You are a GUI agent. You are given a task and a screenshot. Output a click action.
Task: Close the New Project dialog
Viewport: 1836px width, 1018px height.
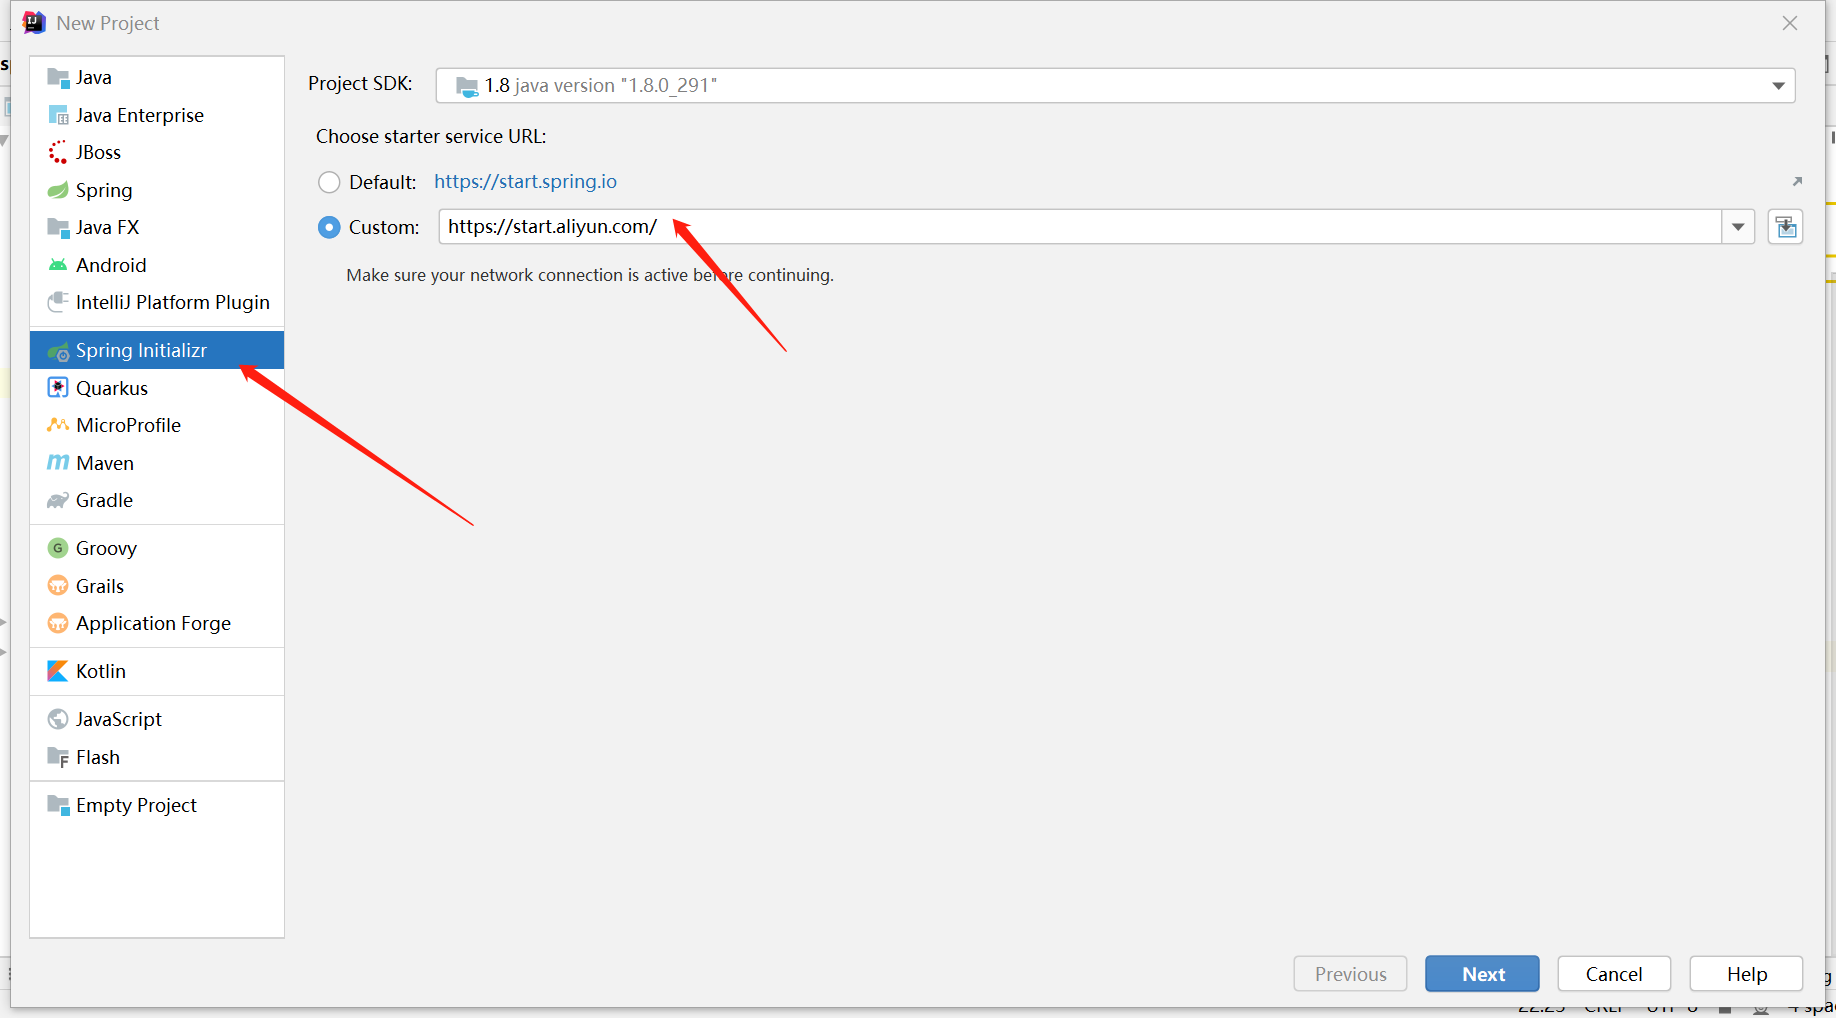point(1790,23)
